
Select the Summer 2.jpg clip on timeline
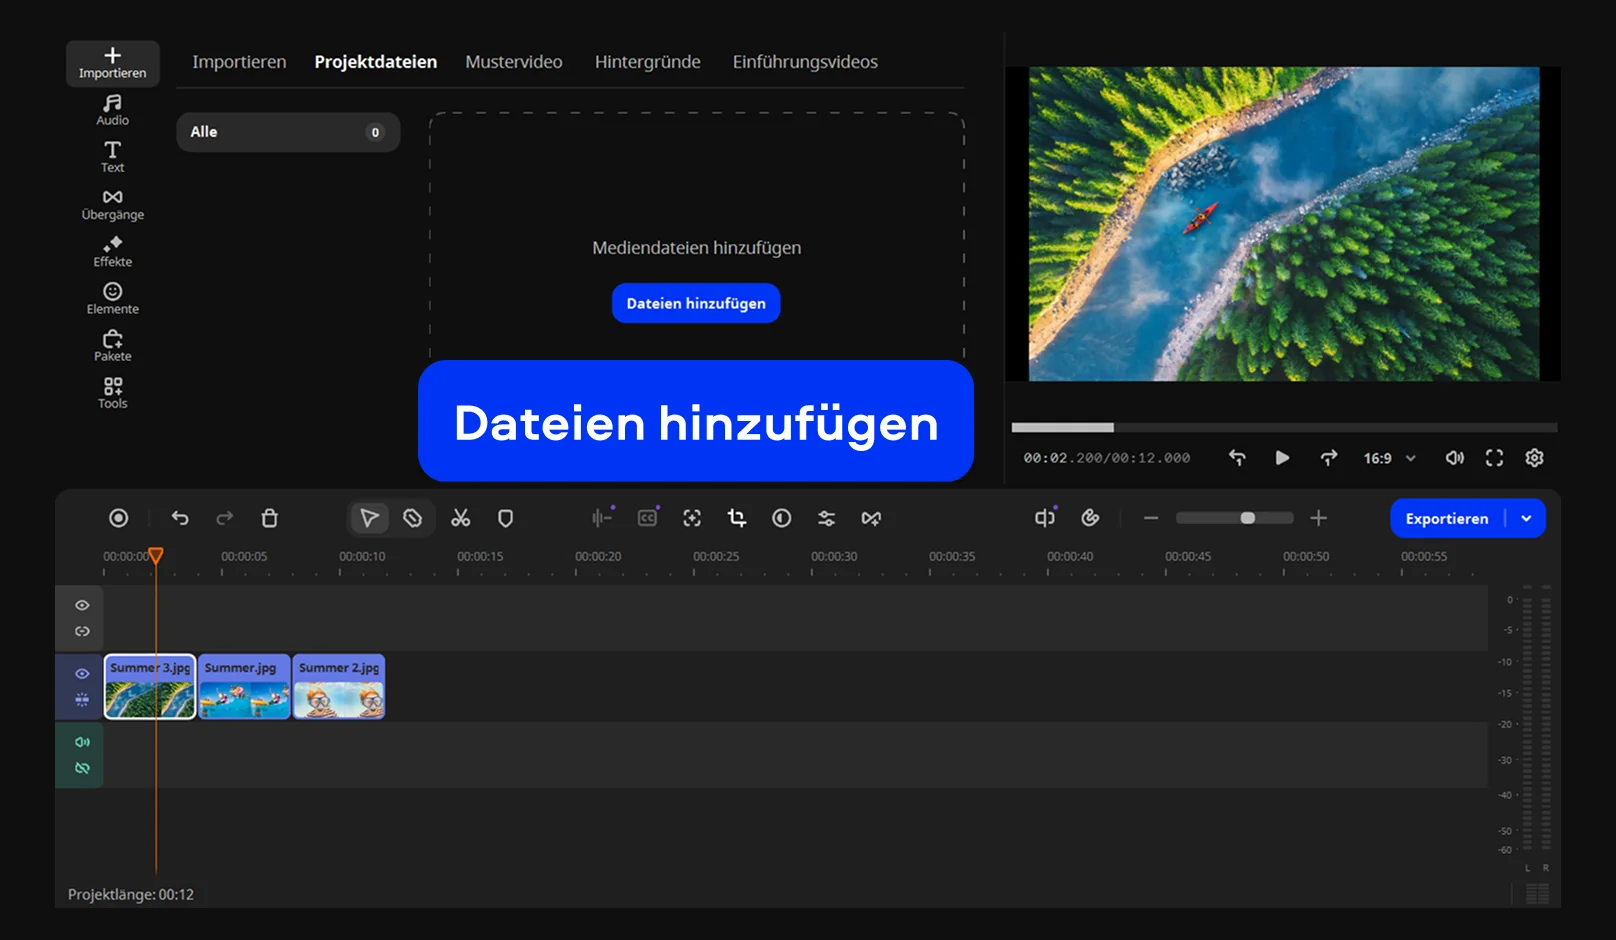coord(339,687)
